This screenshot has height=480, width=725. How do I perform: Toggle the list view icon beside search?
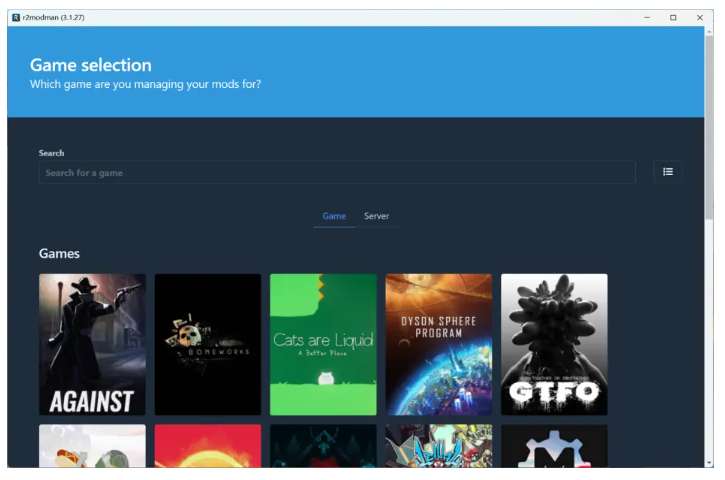point(668,172)
